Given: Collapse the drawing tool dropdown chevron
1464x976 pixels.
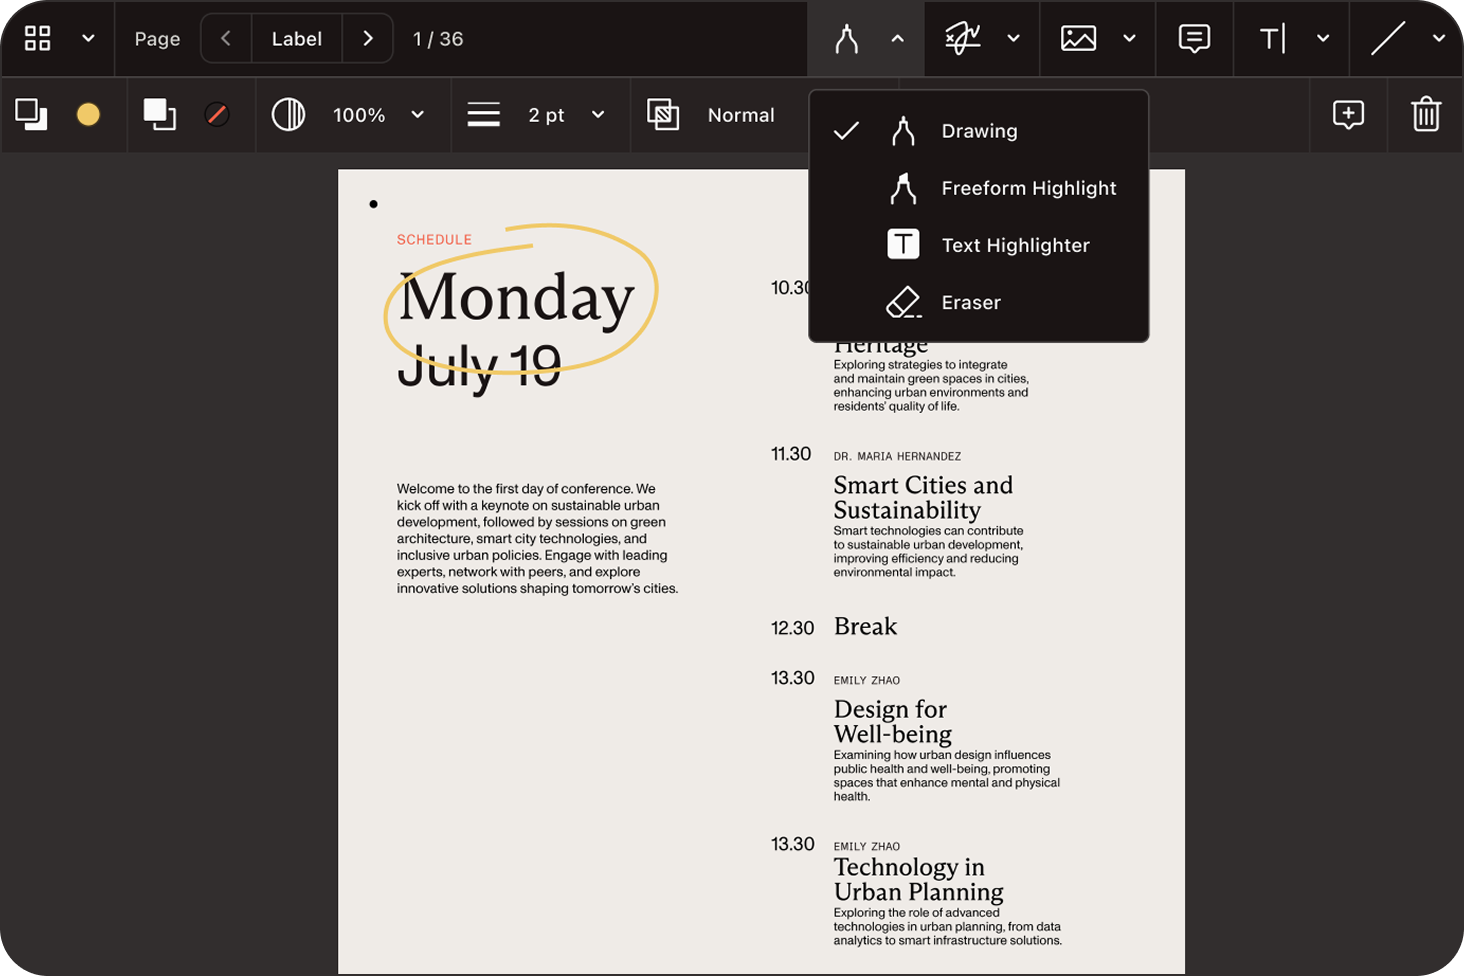Looking at the screenshot, I should 897,39.
